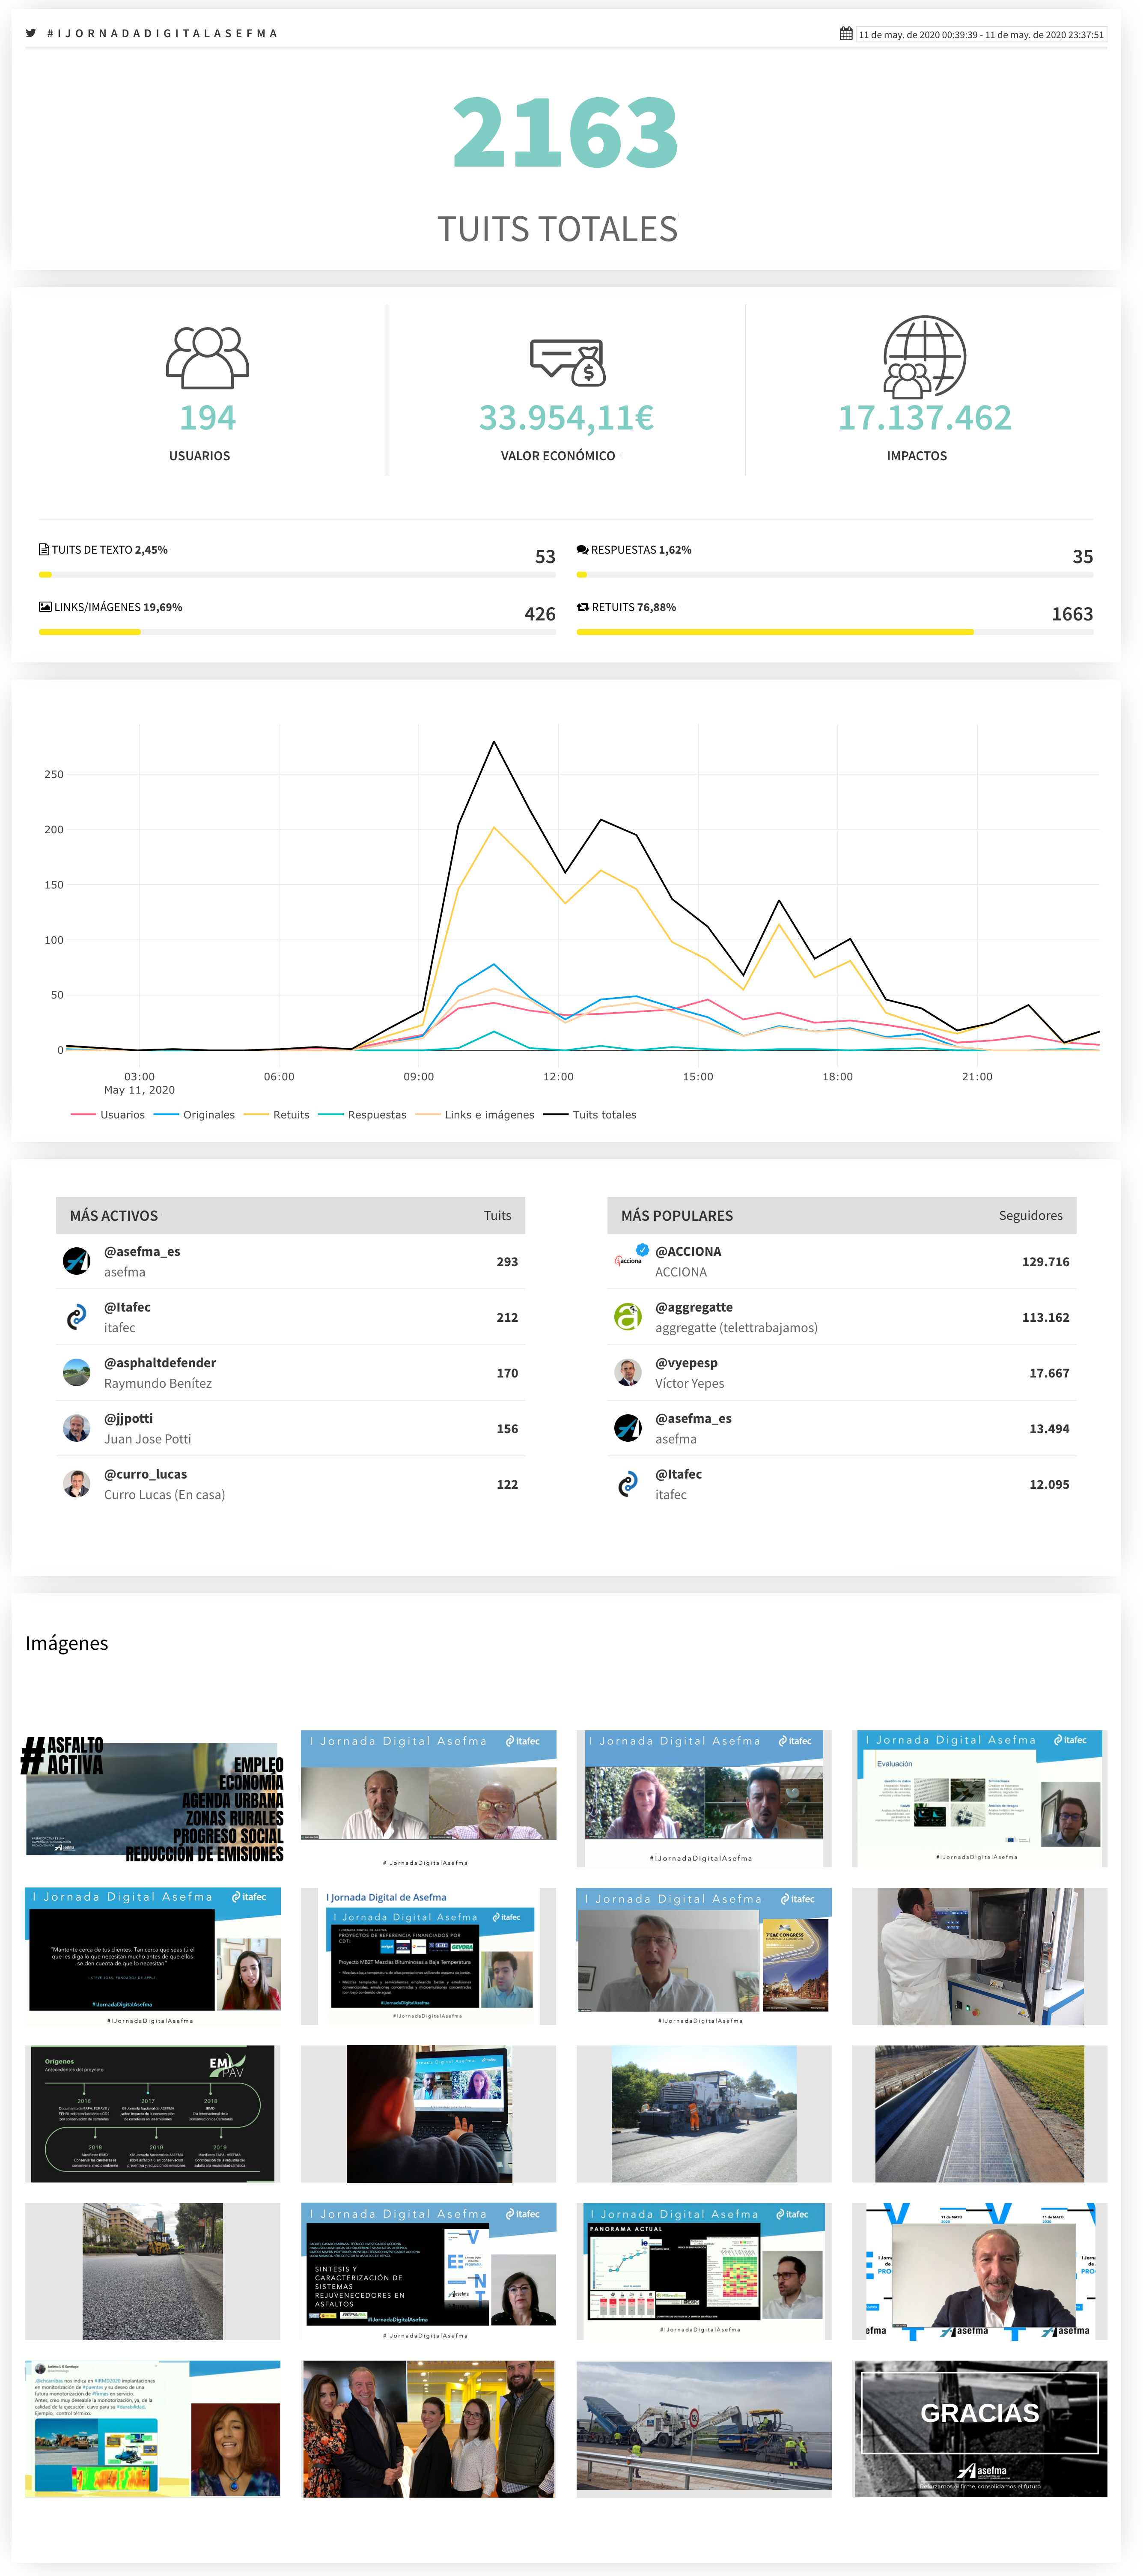1143x2576 pixels.
Task: Click the Tuits column header in Más Activos
Action: 497,1216
